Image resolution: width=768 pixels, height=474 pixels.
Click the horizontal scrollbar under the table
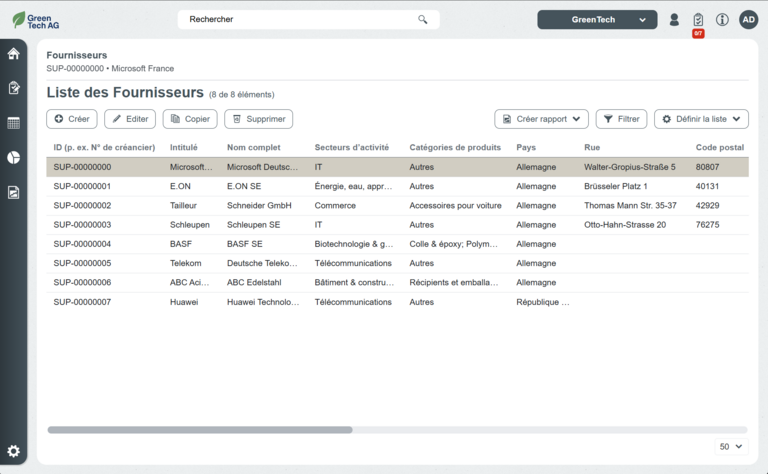point(200,430)
